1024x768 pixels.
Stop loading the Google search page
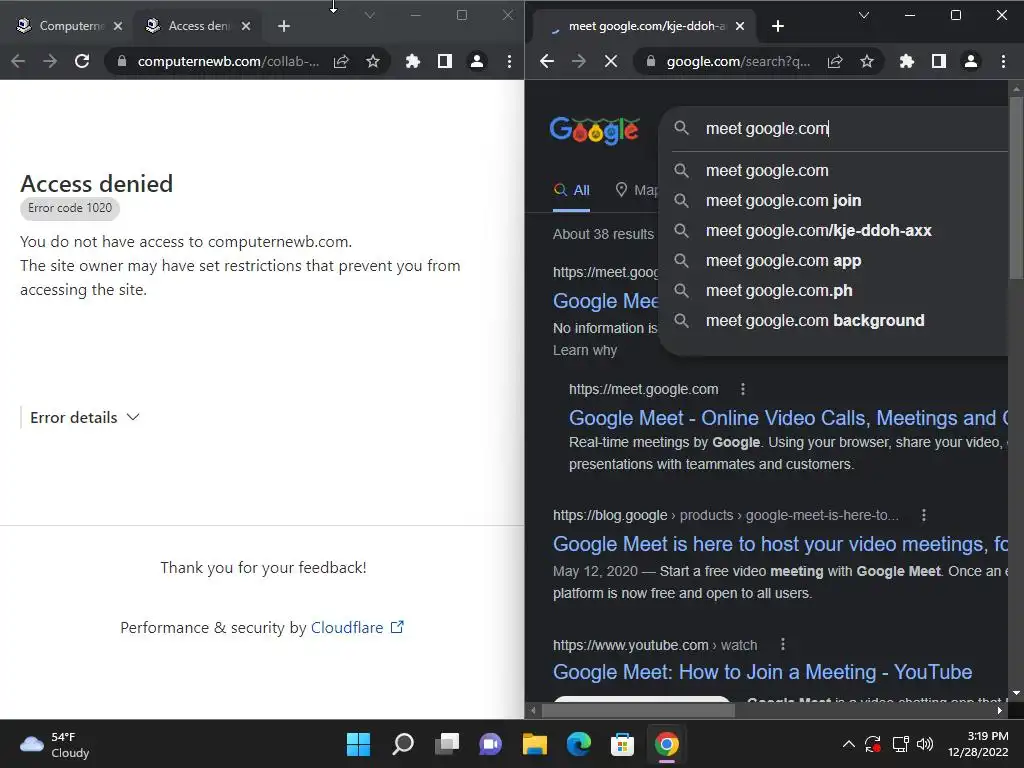point(611,61)
